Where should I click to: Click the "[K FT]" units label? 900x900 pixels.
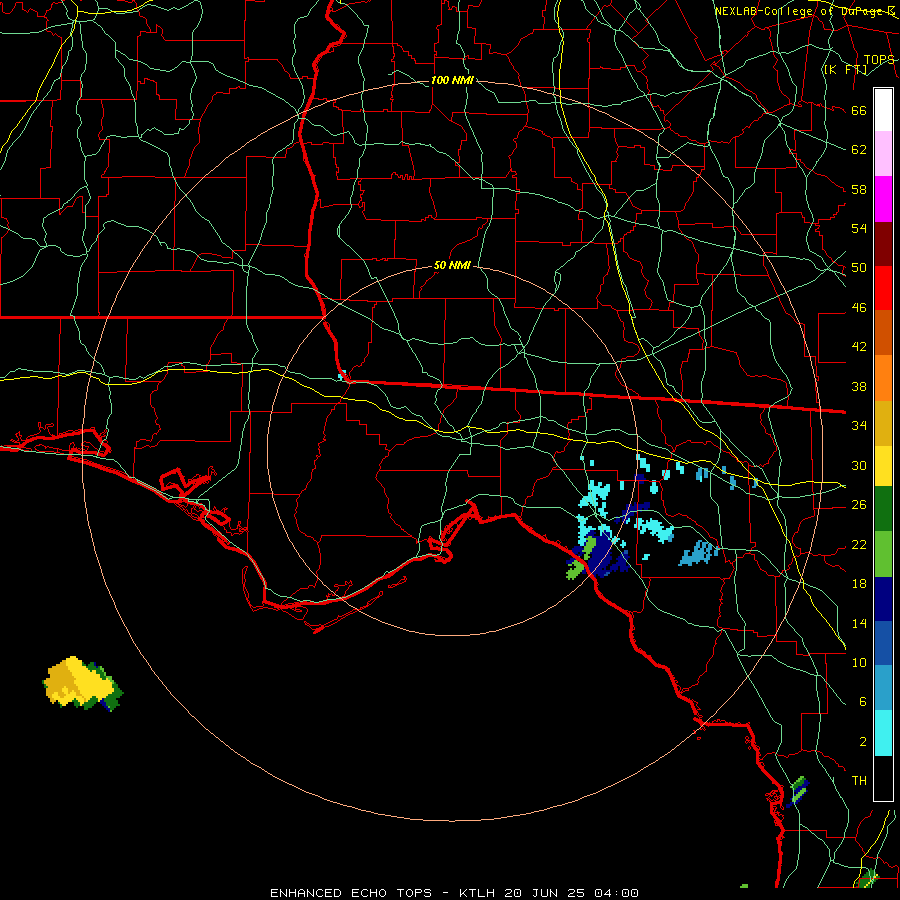845,69
